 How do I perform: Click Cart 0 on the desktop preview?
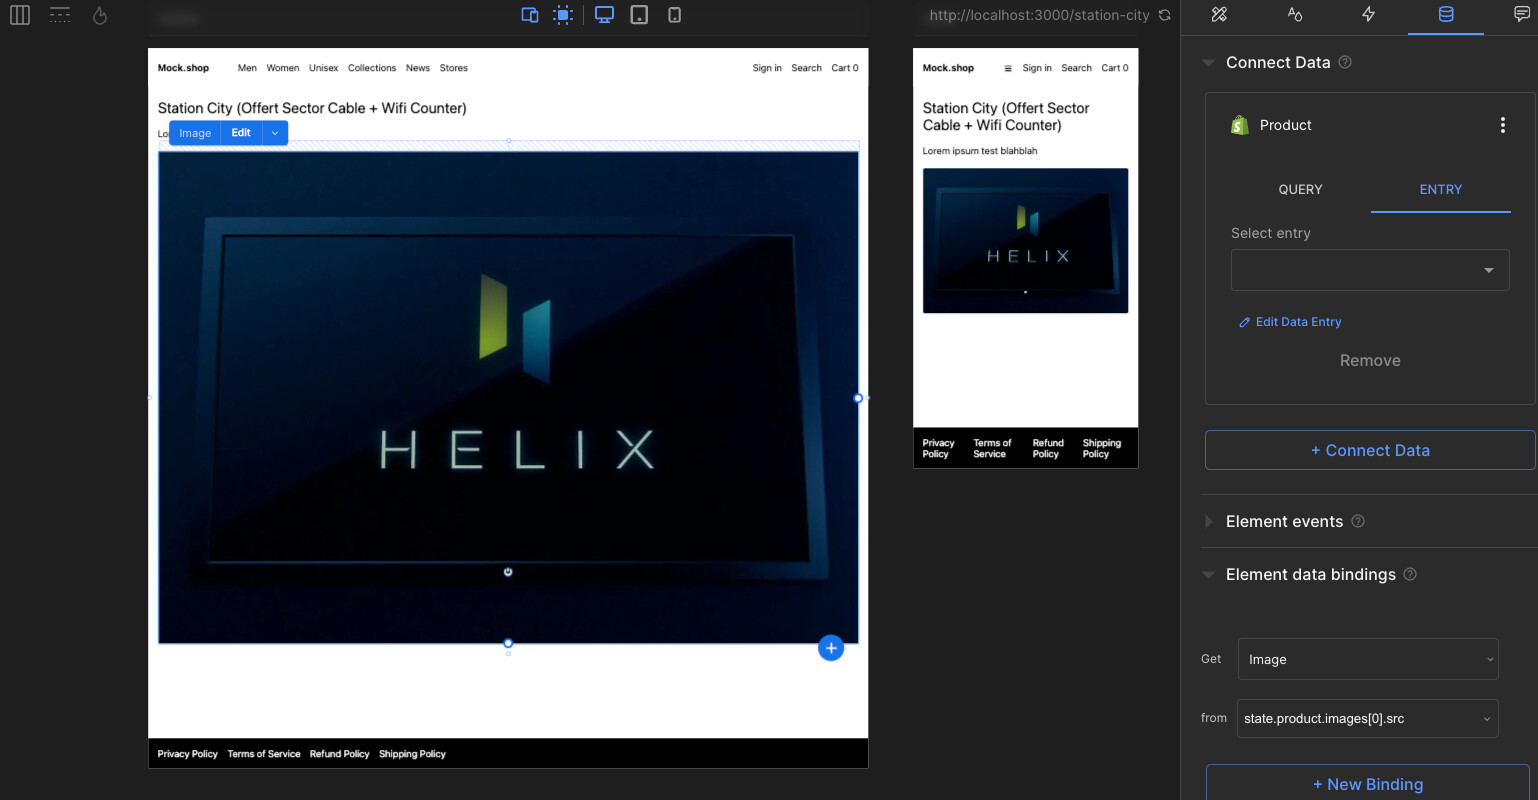(845, 68)
